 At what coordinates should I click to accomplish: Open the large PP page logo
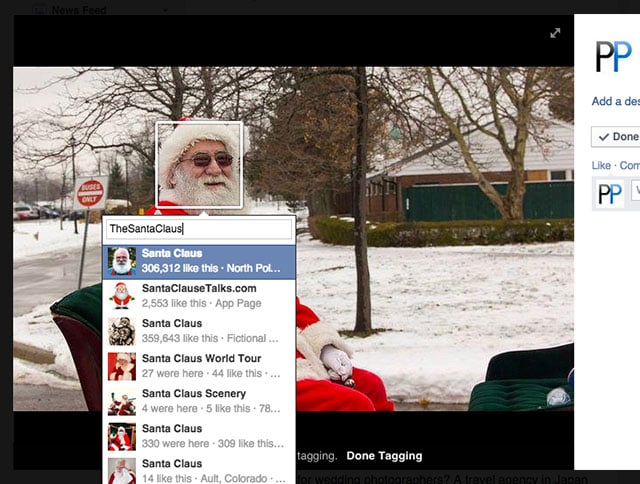coord(613,57)
